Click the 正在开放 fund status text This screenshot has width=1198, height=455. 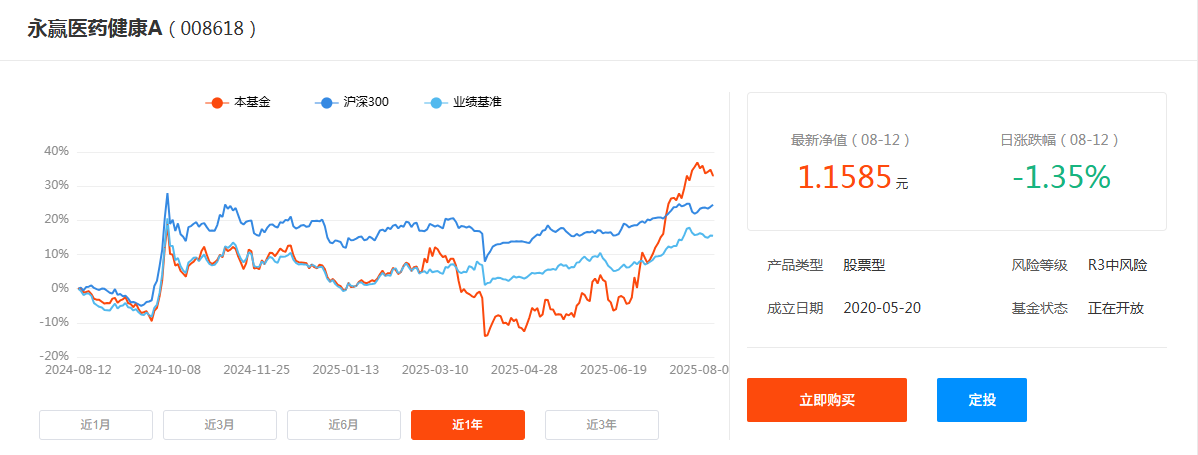[x=1115, y=308]
